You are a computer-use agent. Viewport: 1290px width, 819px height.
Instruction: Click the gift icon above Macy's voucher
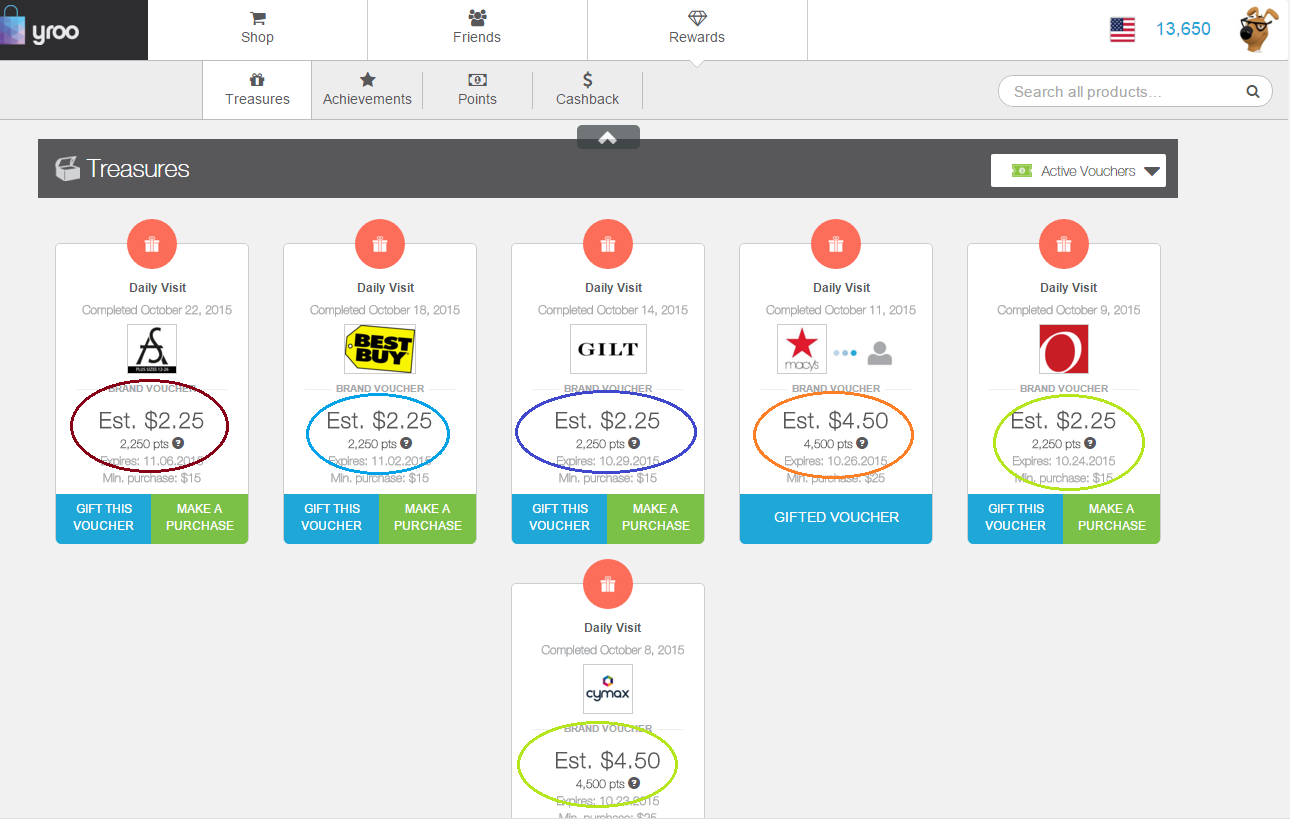(x=836, y=244)
